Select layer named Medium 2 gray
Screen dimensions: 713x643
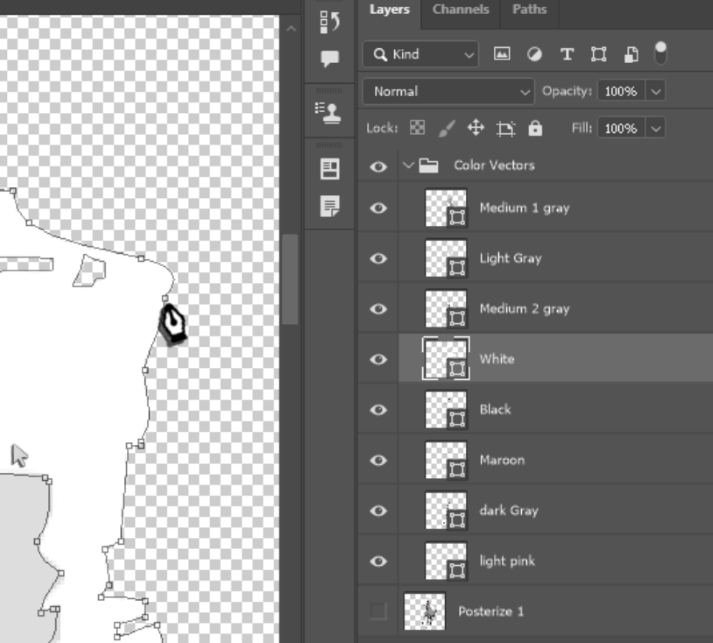click(524, 309)
